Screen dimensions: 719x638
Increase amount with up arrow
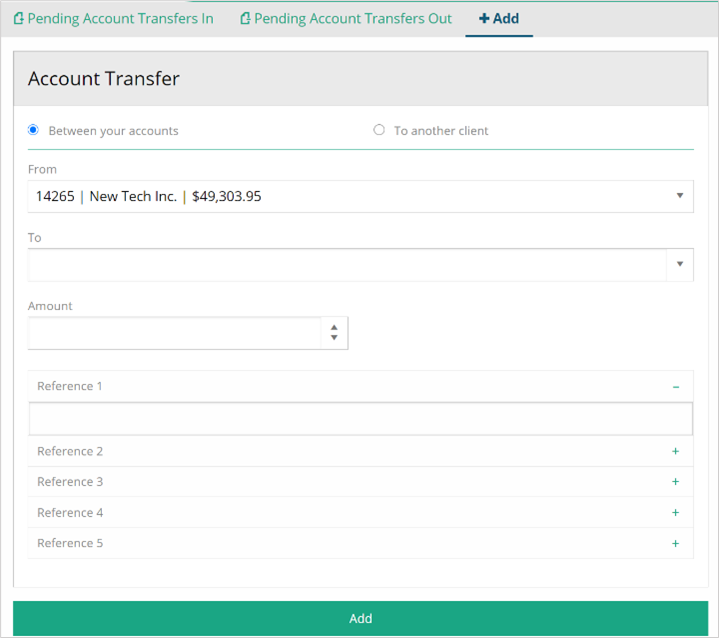click(334, 327)
